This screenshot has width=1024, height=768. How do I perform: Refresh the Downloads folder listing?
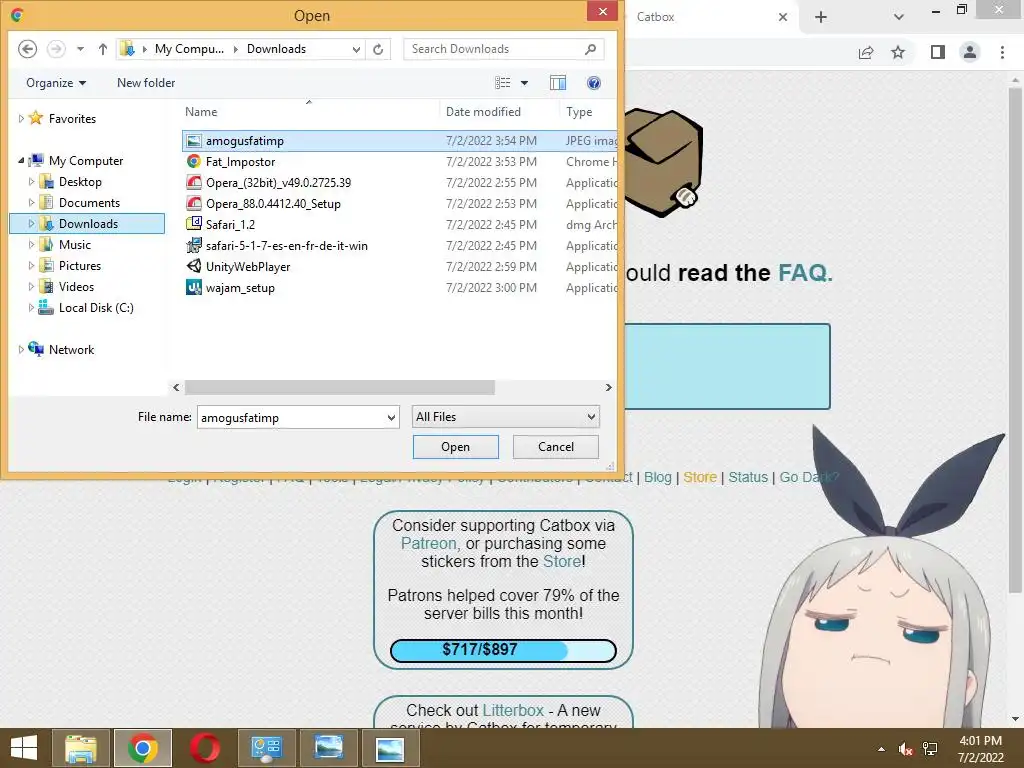378,49
